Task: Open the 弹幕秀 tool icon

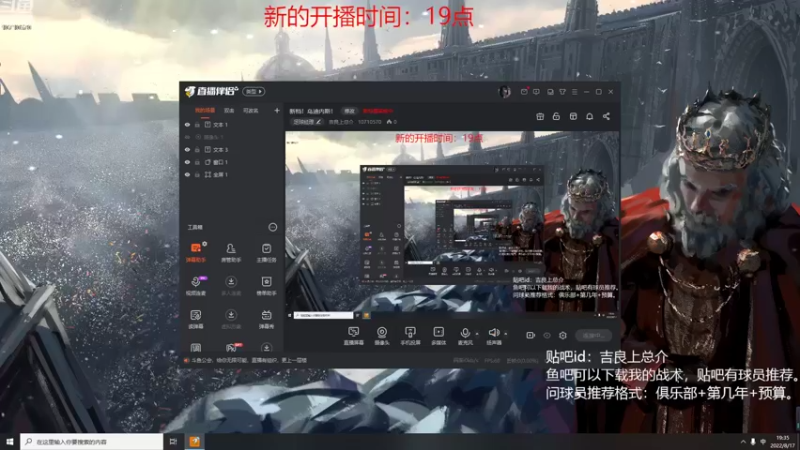Action: (x=266, y=318)
